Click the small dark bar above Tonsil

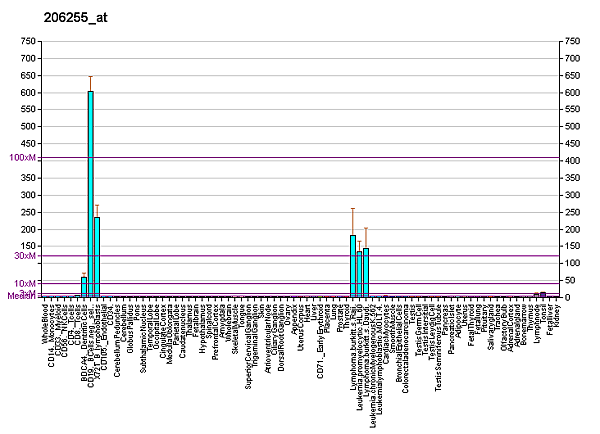coord(543,294)
